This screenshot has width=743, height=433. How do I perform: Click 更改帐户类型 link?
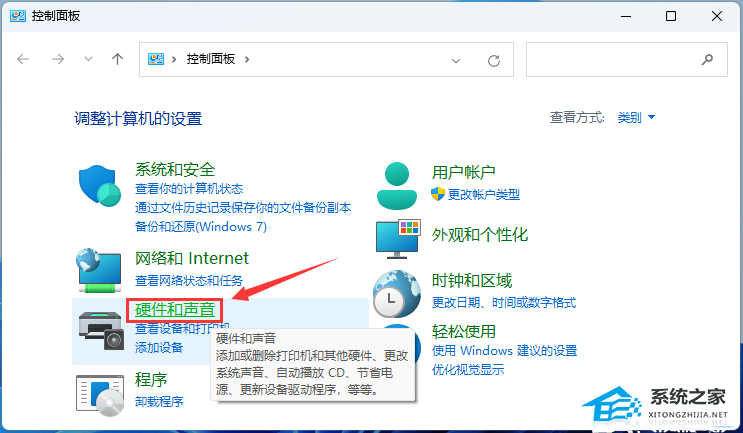pyautogui.click(x=484, y=195)
